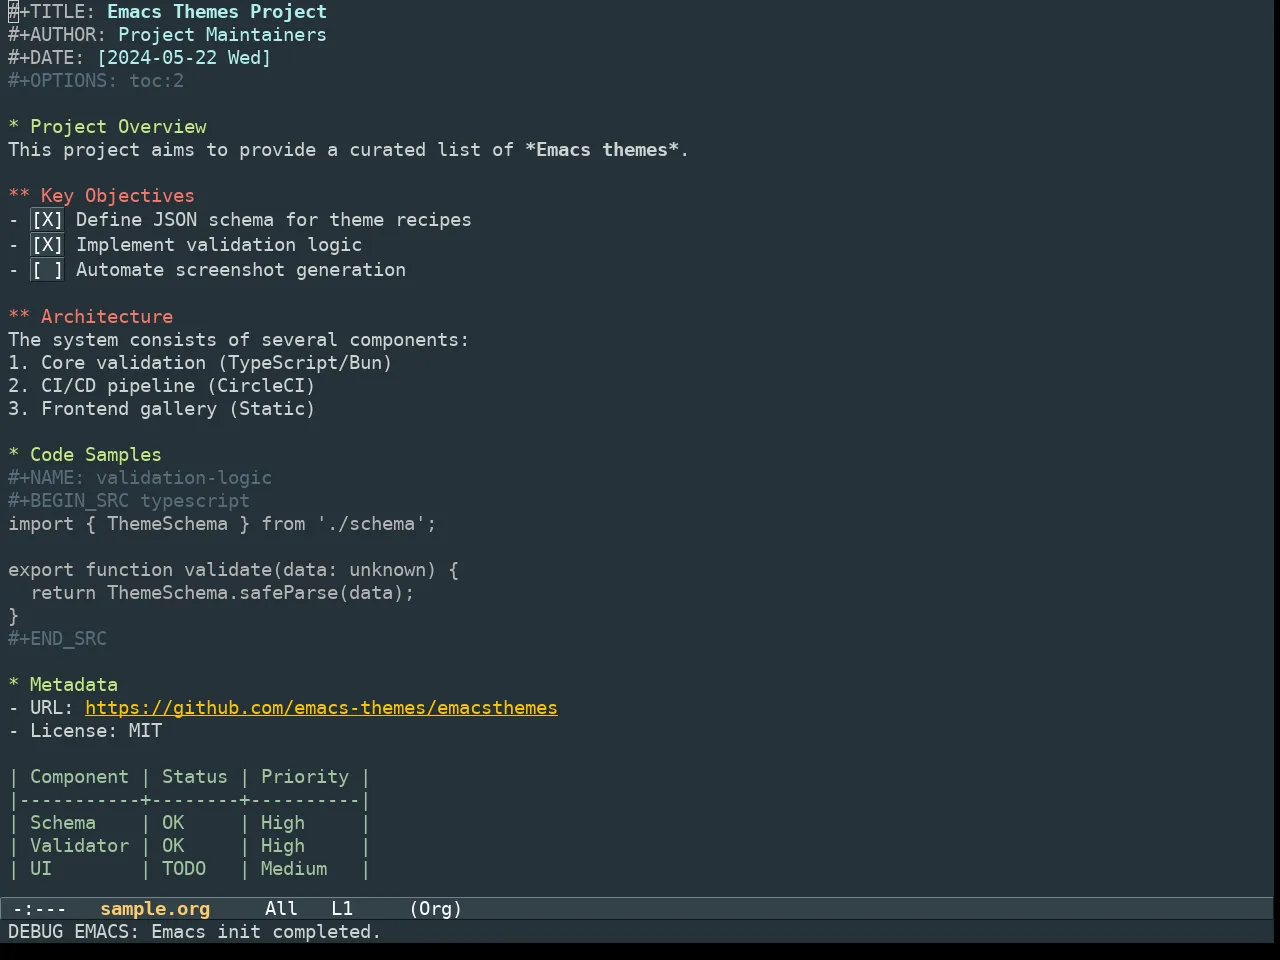Click the Priority table header cell
The image size is (1280, 960).
click(305, 777)
